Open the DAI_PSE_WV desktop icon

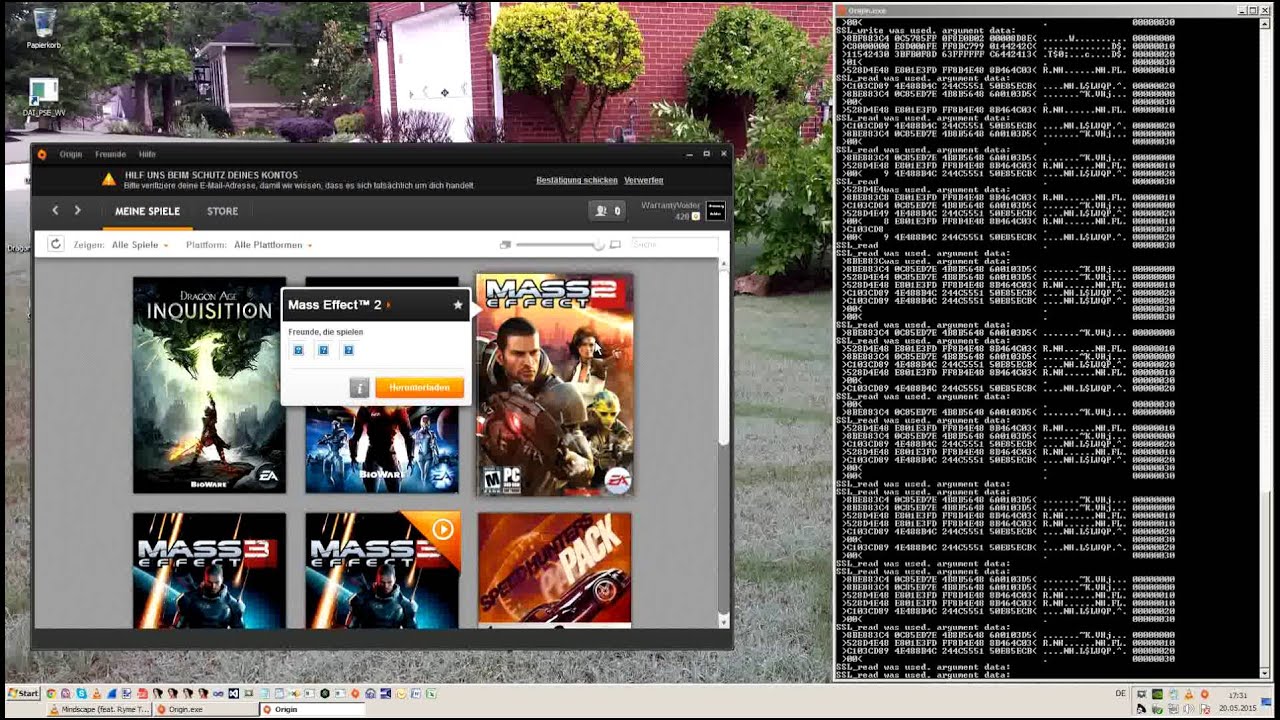44,98
